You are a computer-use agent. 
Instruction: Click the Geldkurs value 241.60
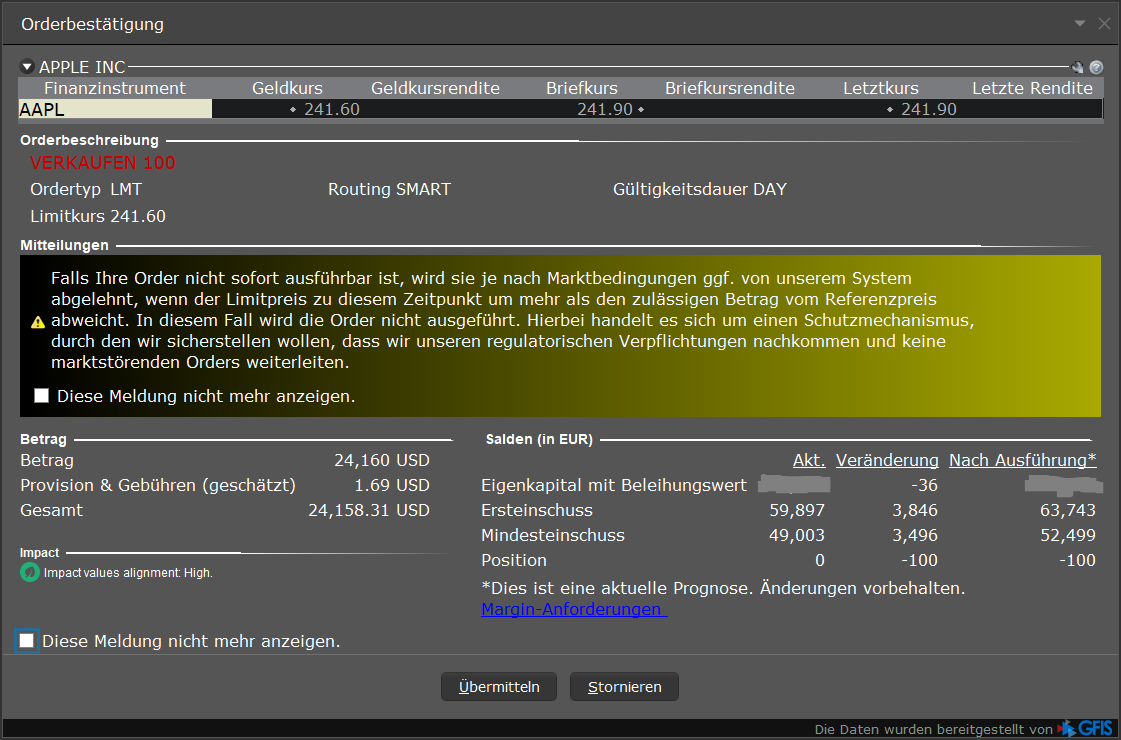coord(332,109)
